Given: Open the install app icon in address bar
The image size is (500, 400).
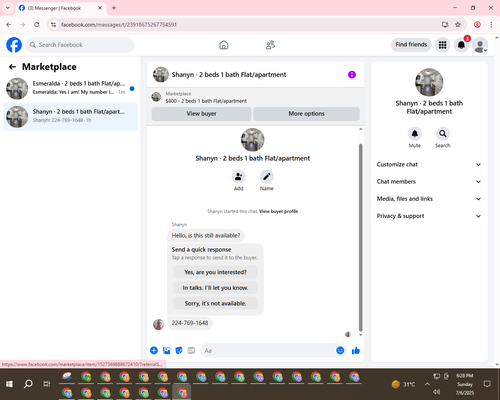Looking at the screenshot, I should [445, 25].
